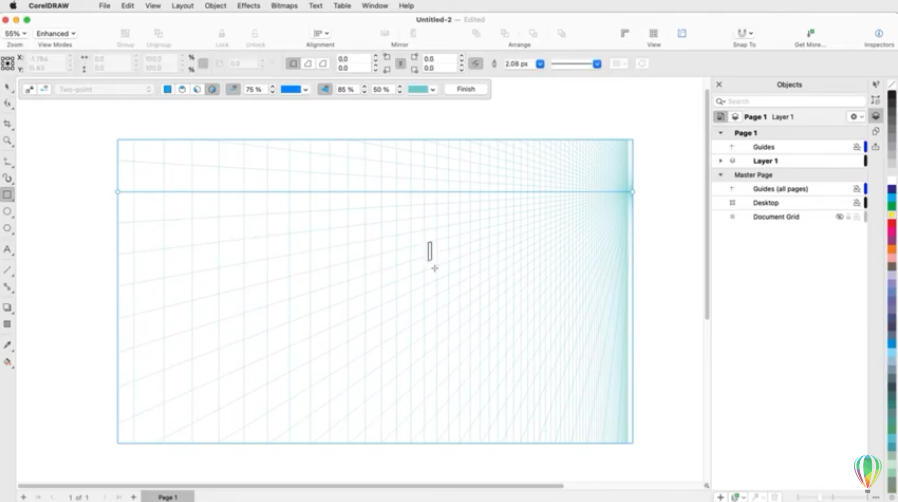Viewport: 898px width, 502px height.
Task: Toggle perspective horizon line visibility
Action: click(233, 89)
